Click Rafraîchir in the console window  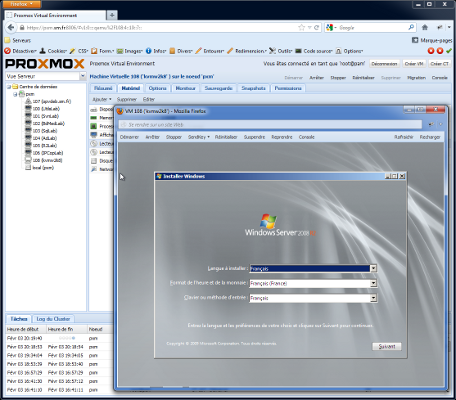[x=404, y=137]
